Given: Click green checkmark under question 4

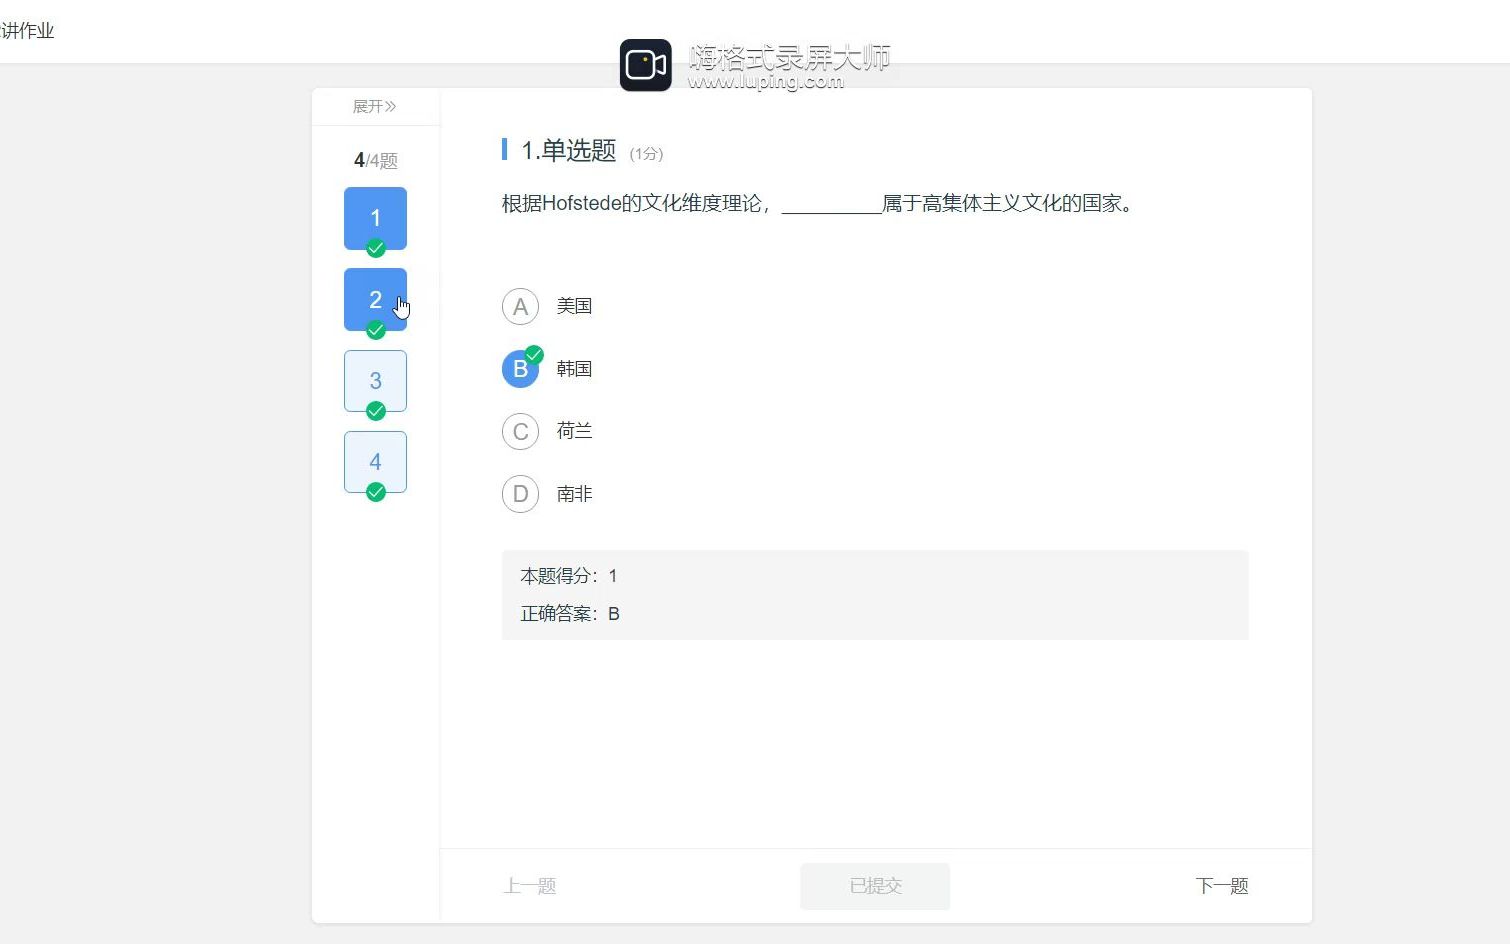Looking at the screenshot, I should (376, 491).
